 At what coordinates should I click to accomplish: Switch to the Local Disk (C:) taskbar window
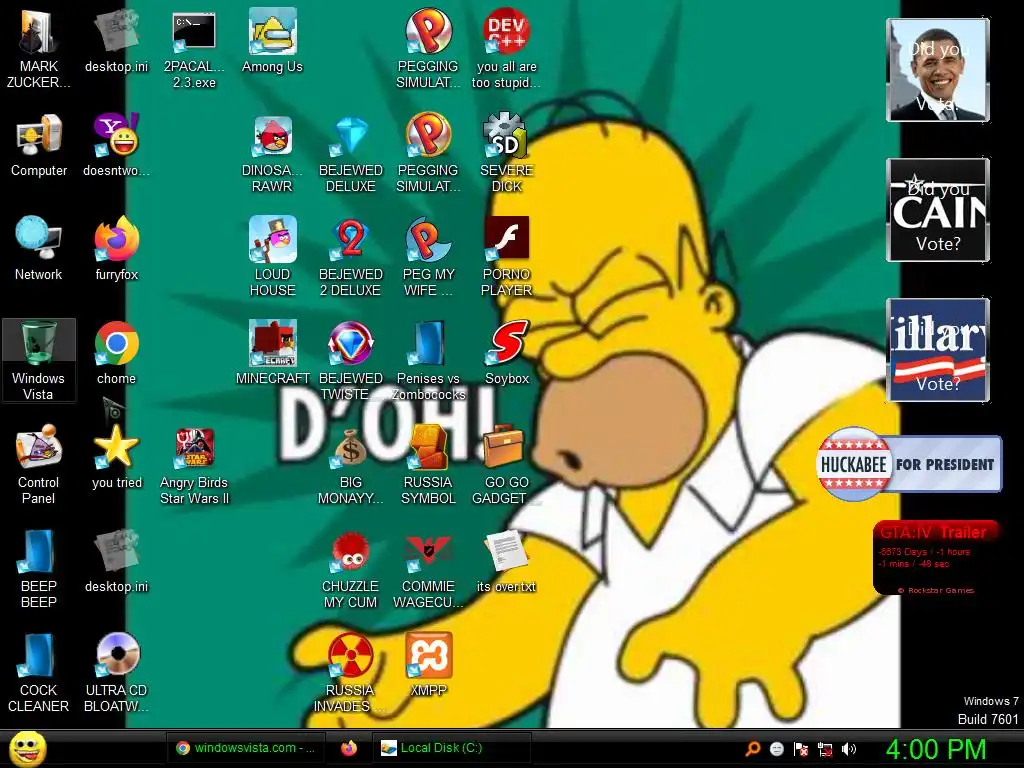click(451, 748)
